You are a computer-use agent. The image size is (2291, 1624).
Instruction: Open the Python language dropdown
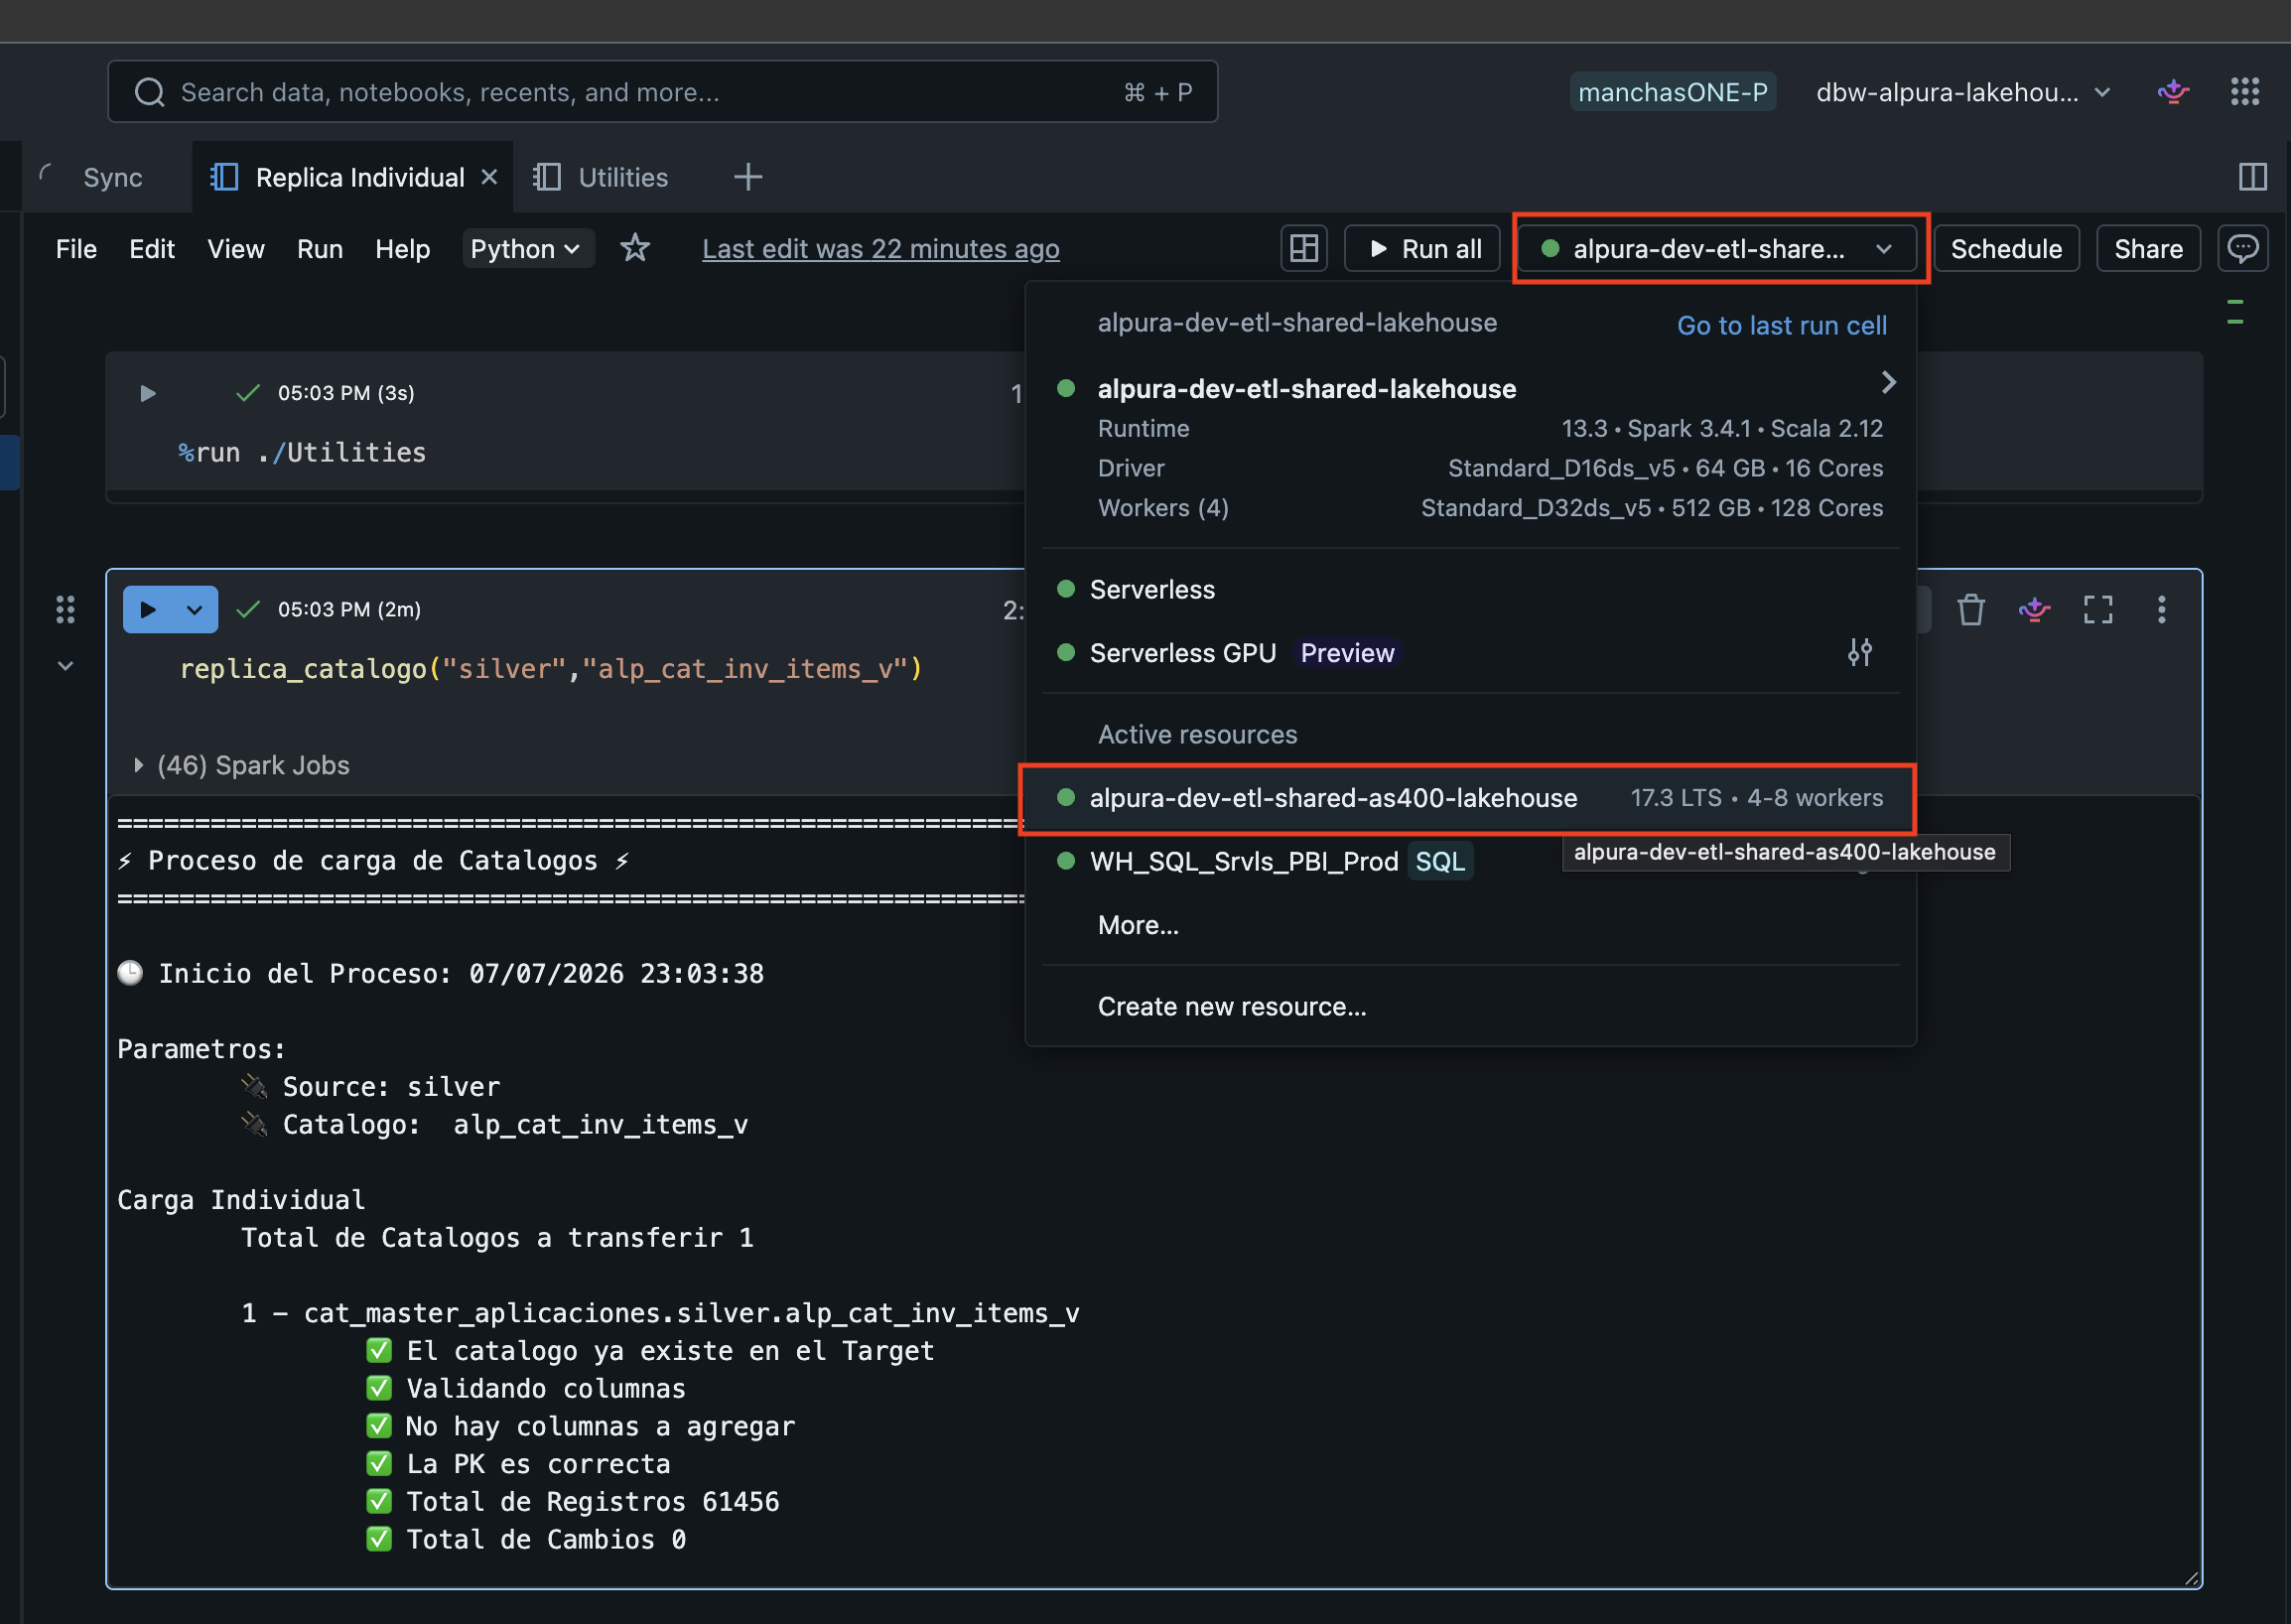coord(526,248)
